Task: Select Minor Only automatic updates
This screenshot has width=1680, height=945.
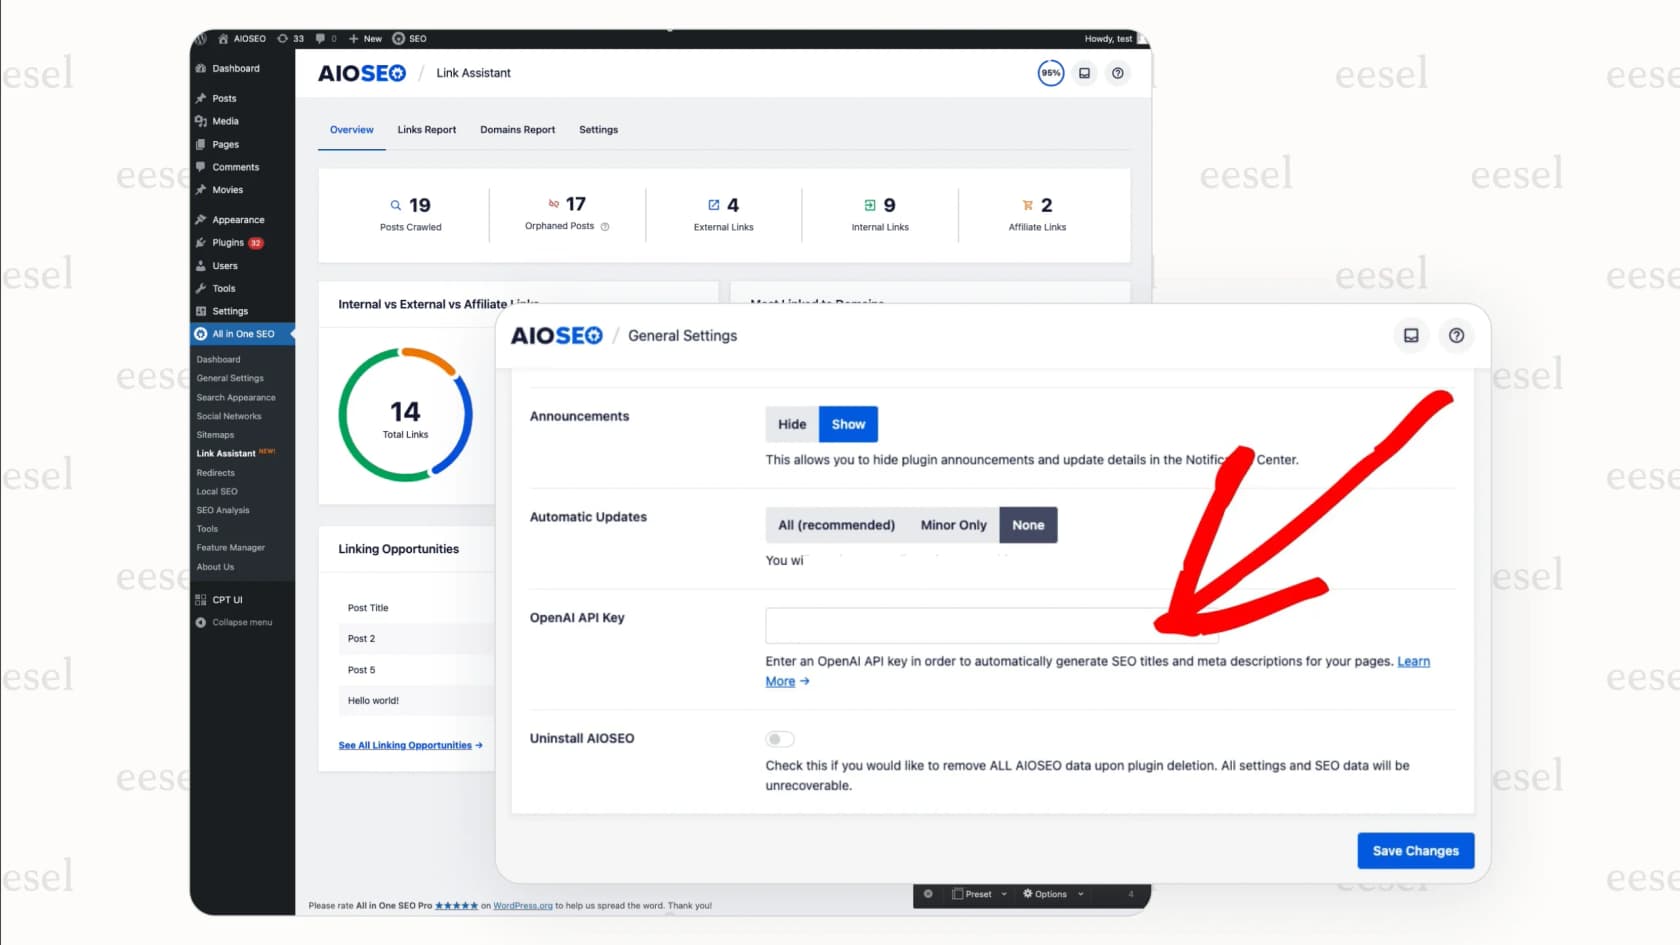Action: point(953,525)
